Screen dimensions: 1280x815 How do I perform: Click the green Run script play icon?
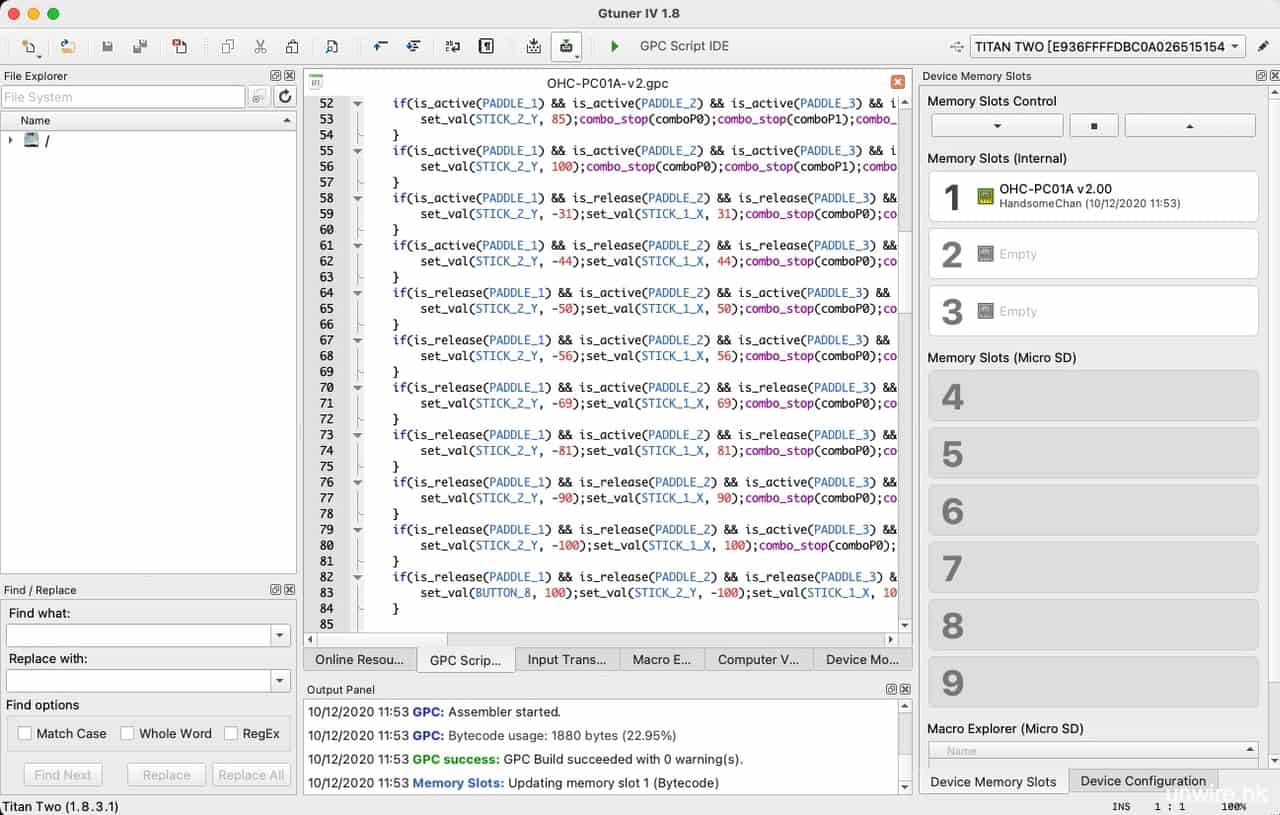point(614,46)
